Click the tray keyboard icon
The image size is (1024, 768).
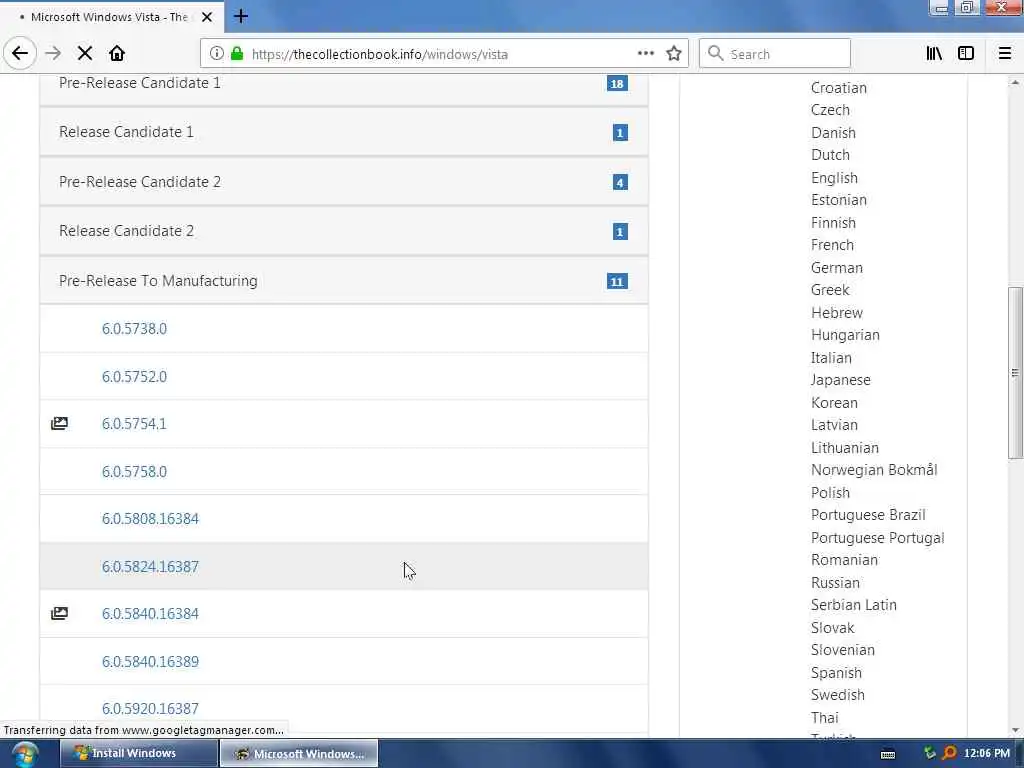click(x=888, y=754)
